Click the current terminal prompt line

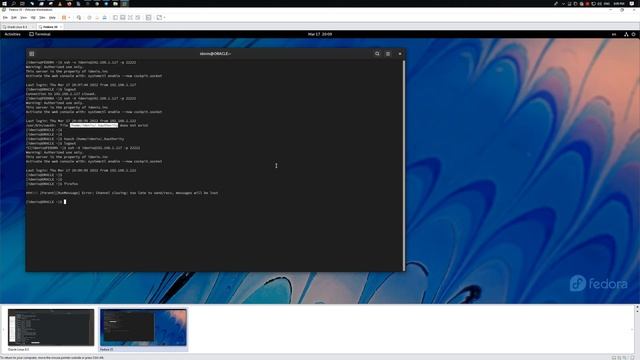[46, 202]
